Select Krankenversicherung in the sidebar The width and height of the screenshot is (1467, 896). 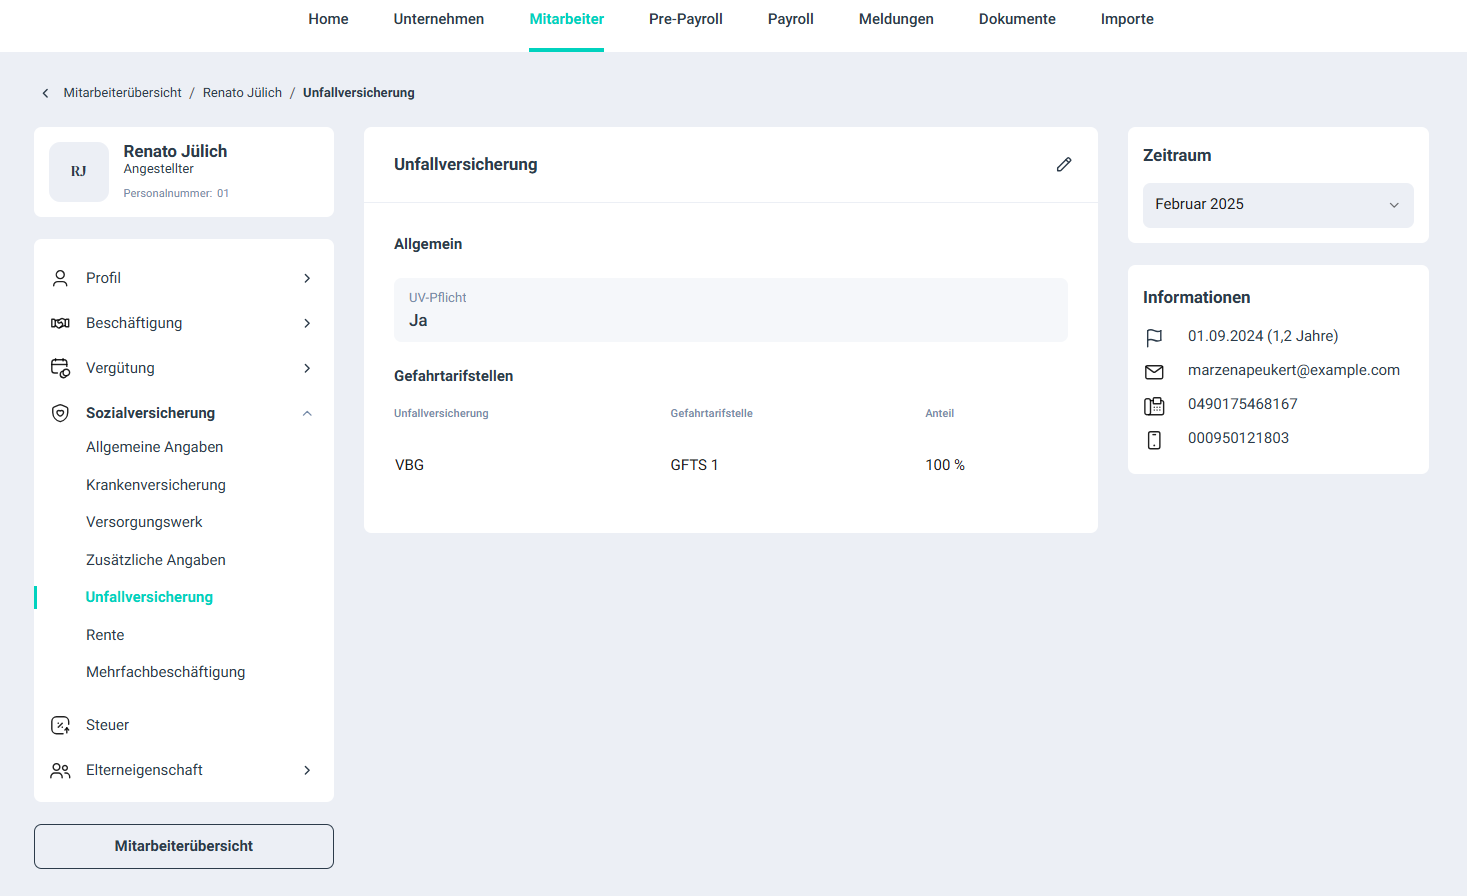(x=156, y=485)
